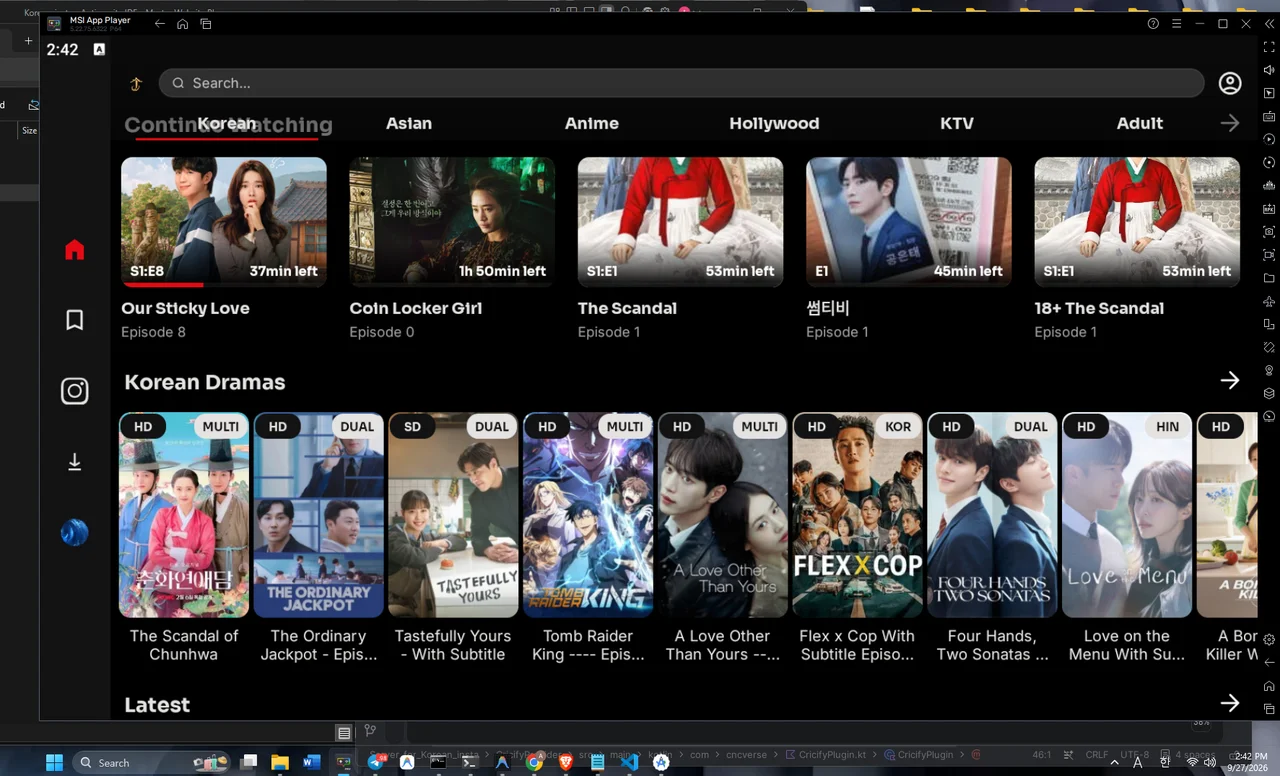Screen dimensions: 1280x776
Task: Click the 'Our Sticky Love' title text
Action: (185, 308)
